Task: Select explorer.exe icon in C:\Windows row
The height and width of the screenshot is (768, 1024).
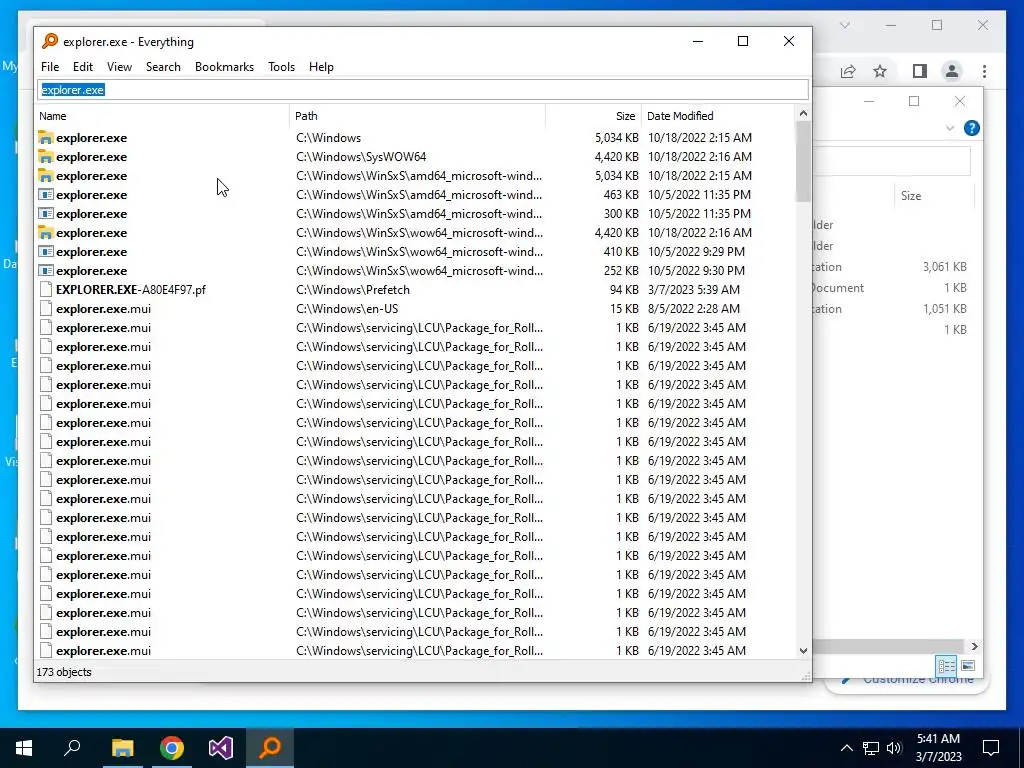Action: (x=45, y=138)
